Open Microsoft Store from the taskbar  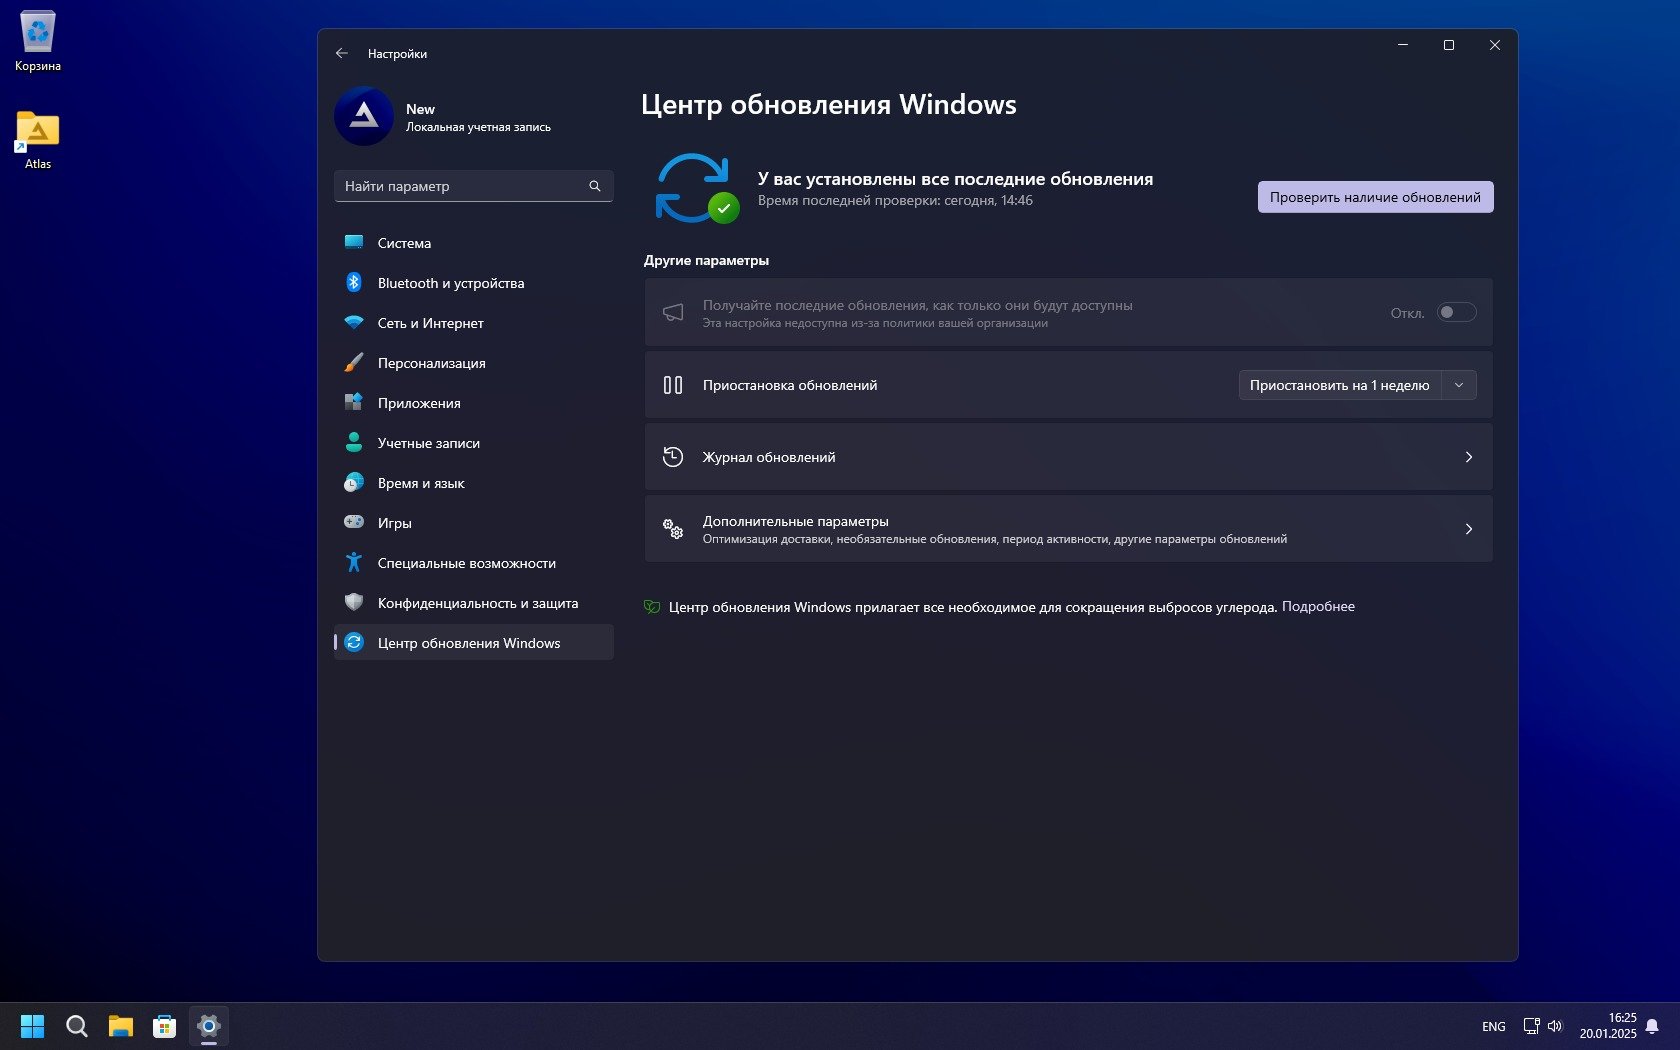[x=165, y=1026]
